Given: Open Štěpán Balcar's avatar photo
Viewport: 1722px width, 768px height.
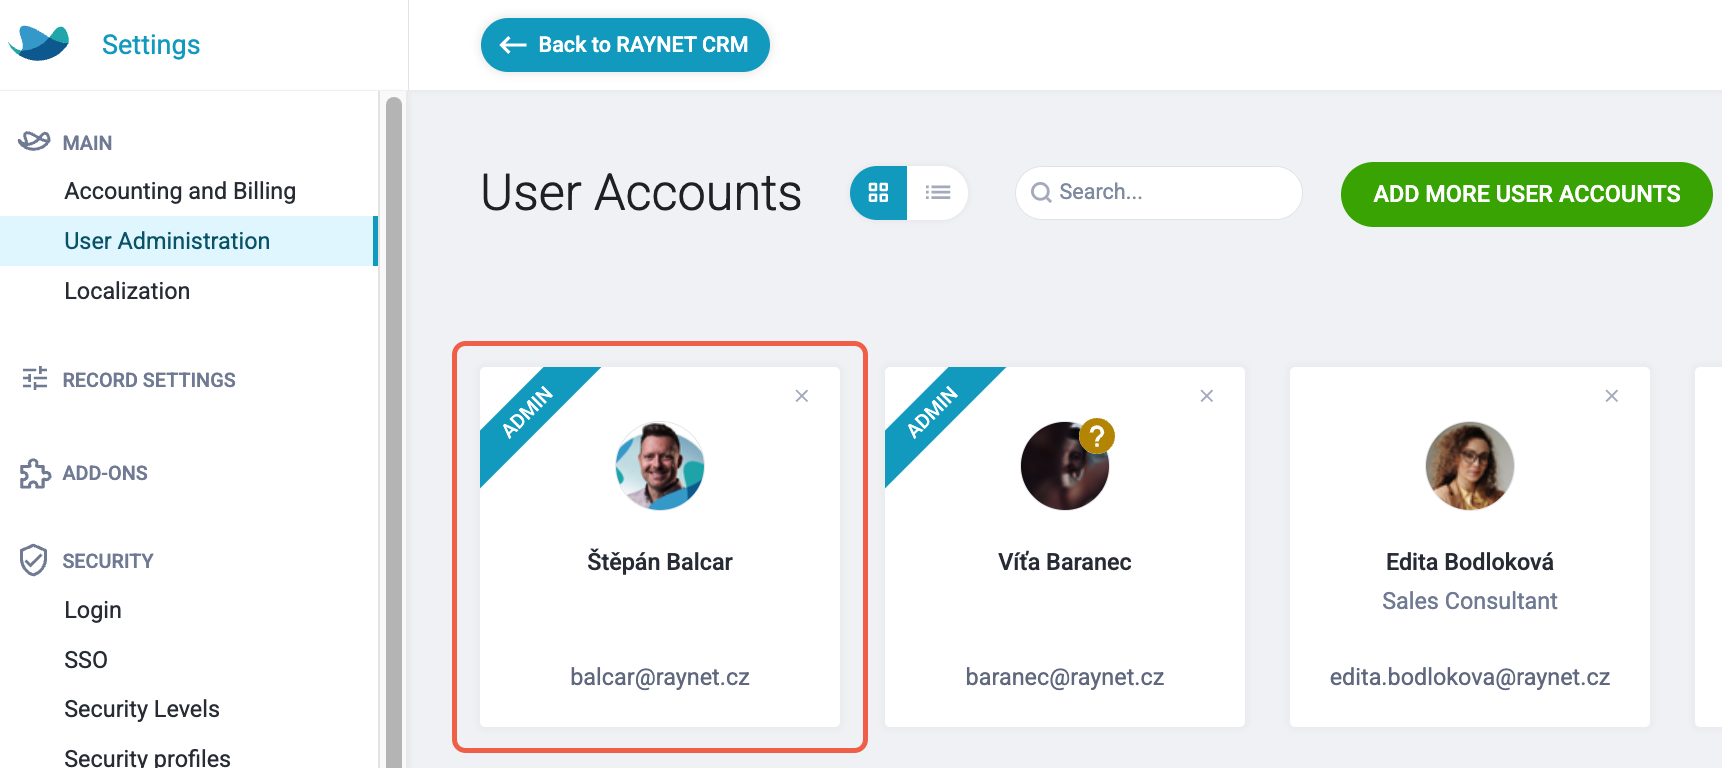Looking at the screenshot, I should click(660, 466).
